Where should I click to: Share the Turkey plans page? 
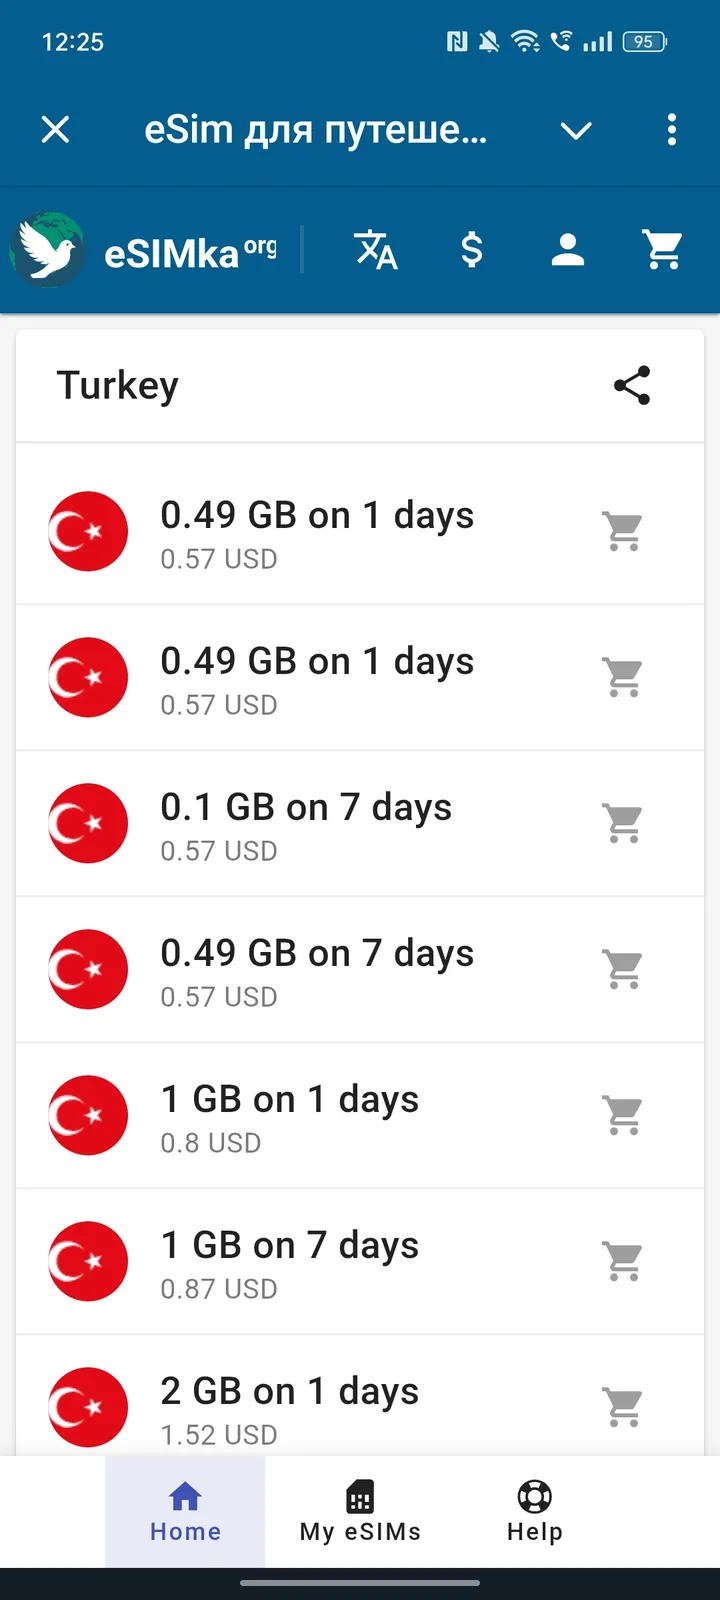click(632, 386)
